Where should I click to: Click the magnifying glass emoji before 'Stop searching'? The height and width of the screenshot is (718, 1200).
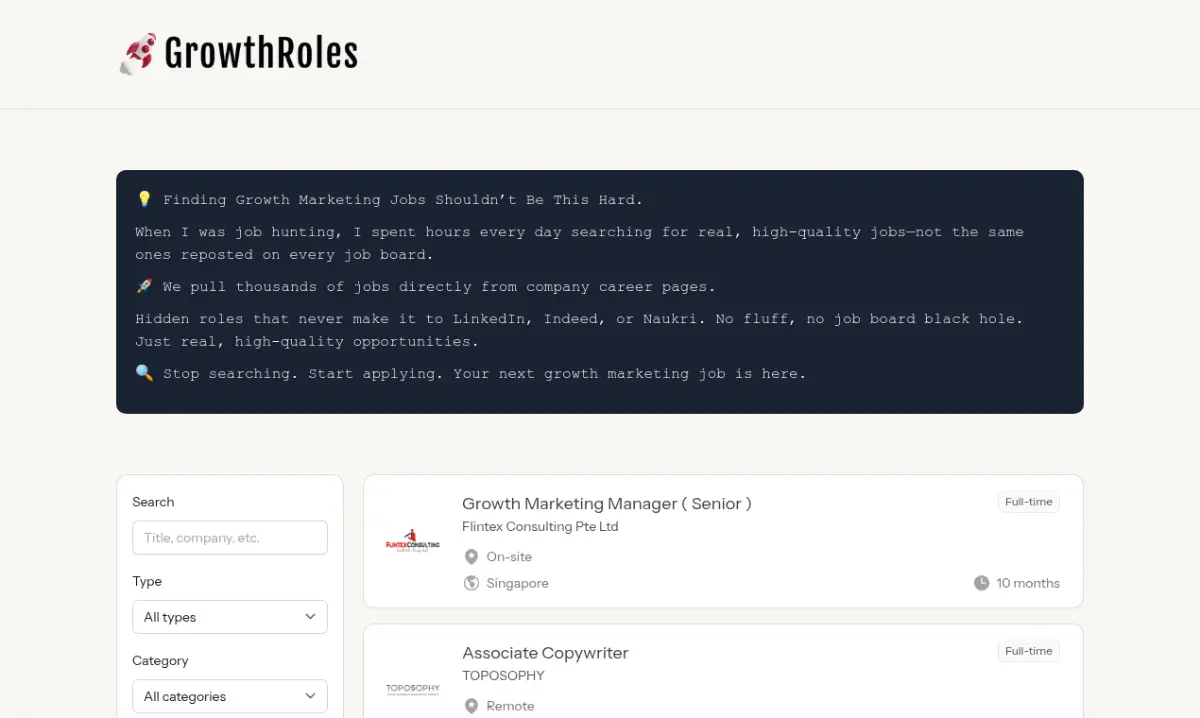point(144,372)
